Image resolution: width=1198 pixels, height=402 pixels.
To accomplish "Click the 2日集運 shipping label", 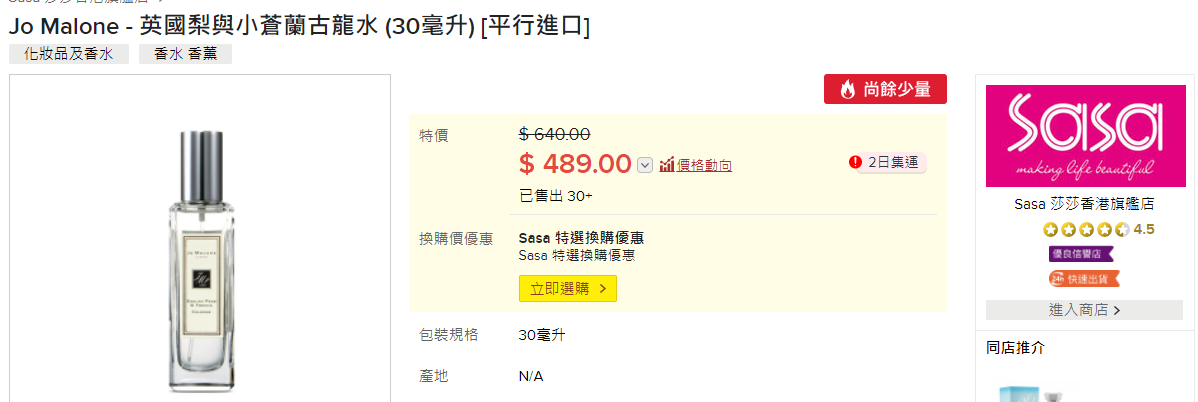I will [x=893, y=162].
